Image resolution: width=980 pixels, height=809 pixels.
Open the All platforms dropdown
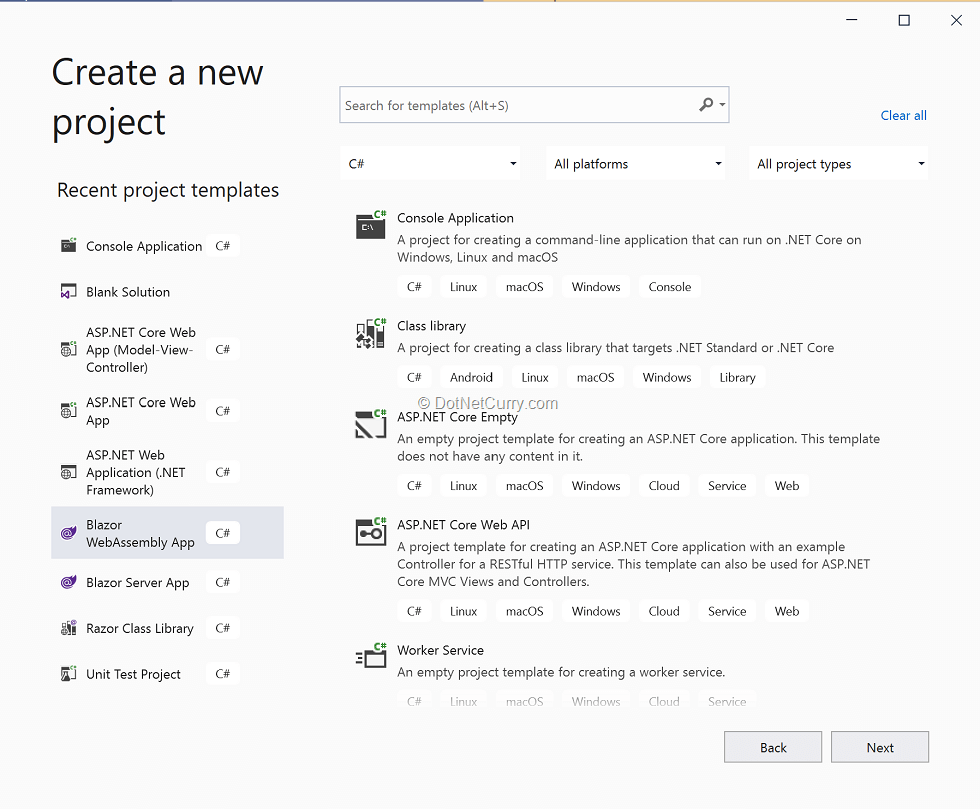click(636, 164)
